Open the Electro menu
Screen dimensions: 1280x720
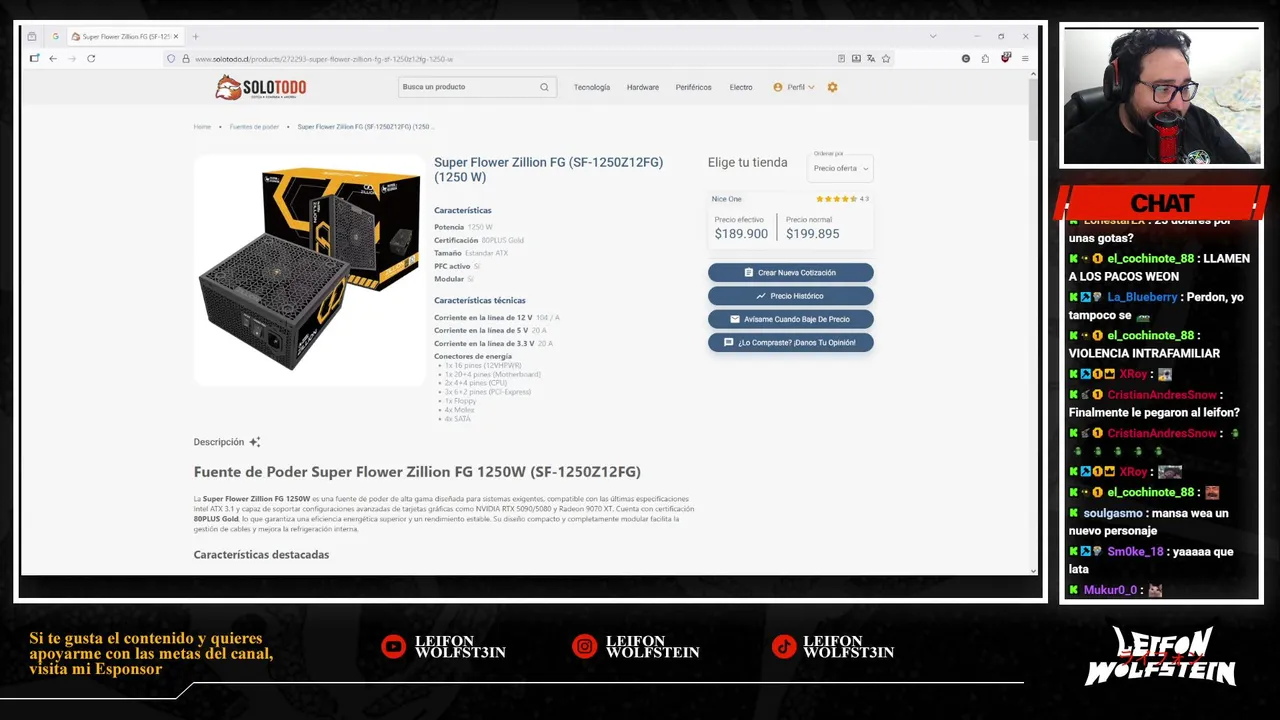741,87
